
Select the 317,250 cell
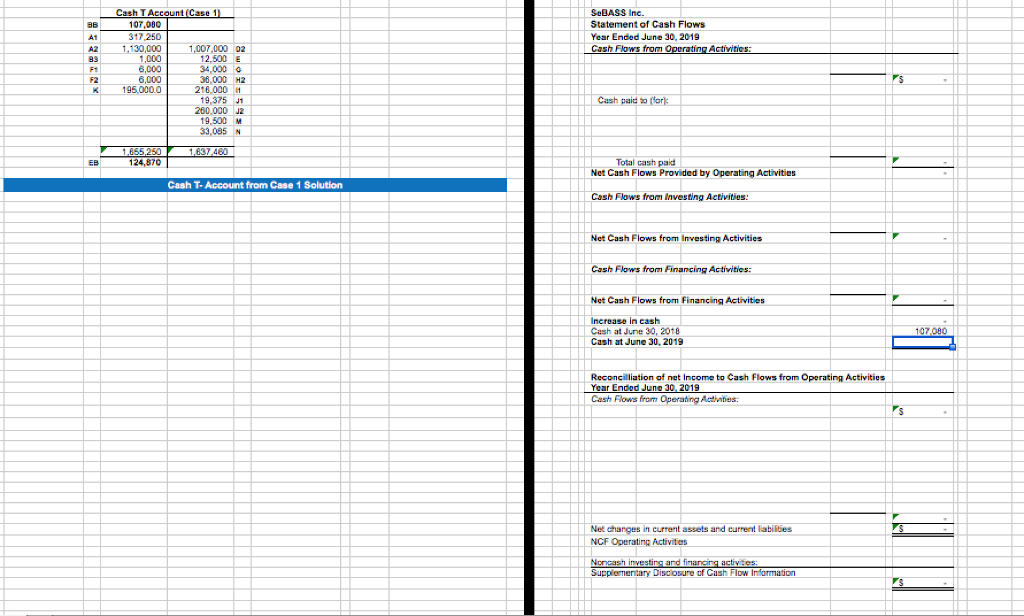[145, 37]
